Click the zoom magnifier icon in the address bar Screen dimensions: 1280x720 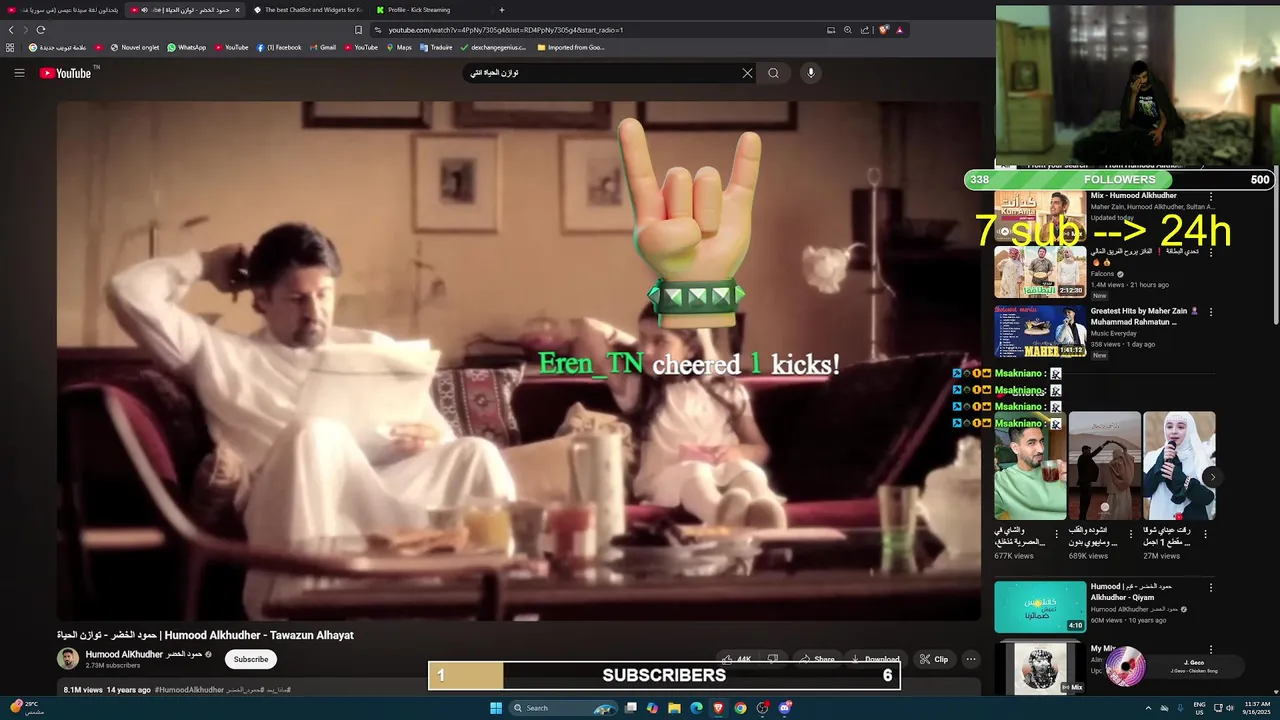point(848,30)
